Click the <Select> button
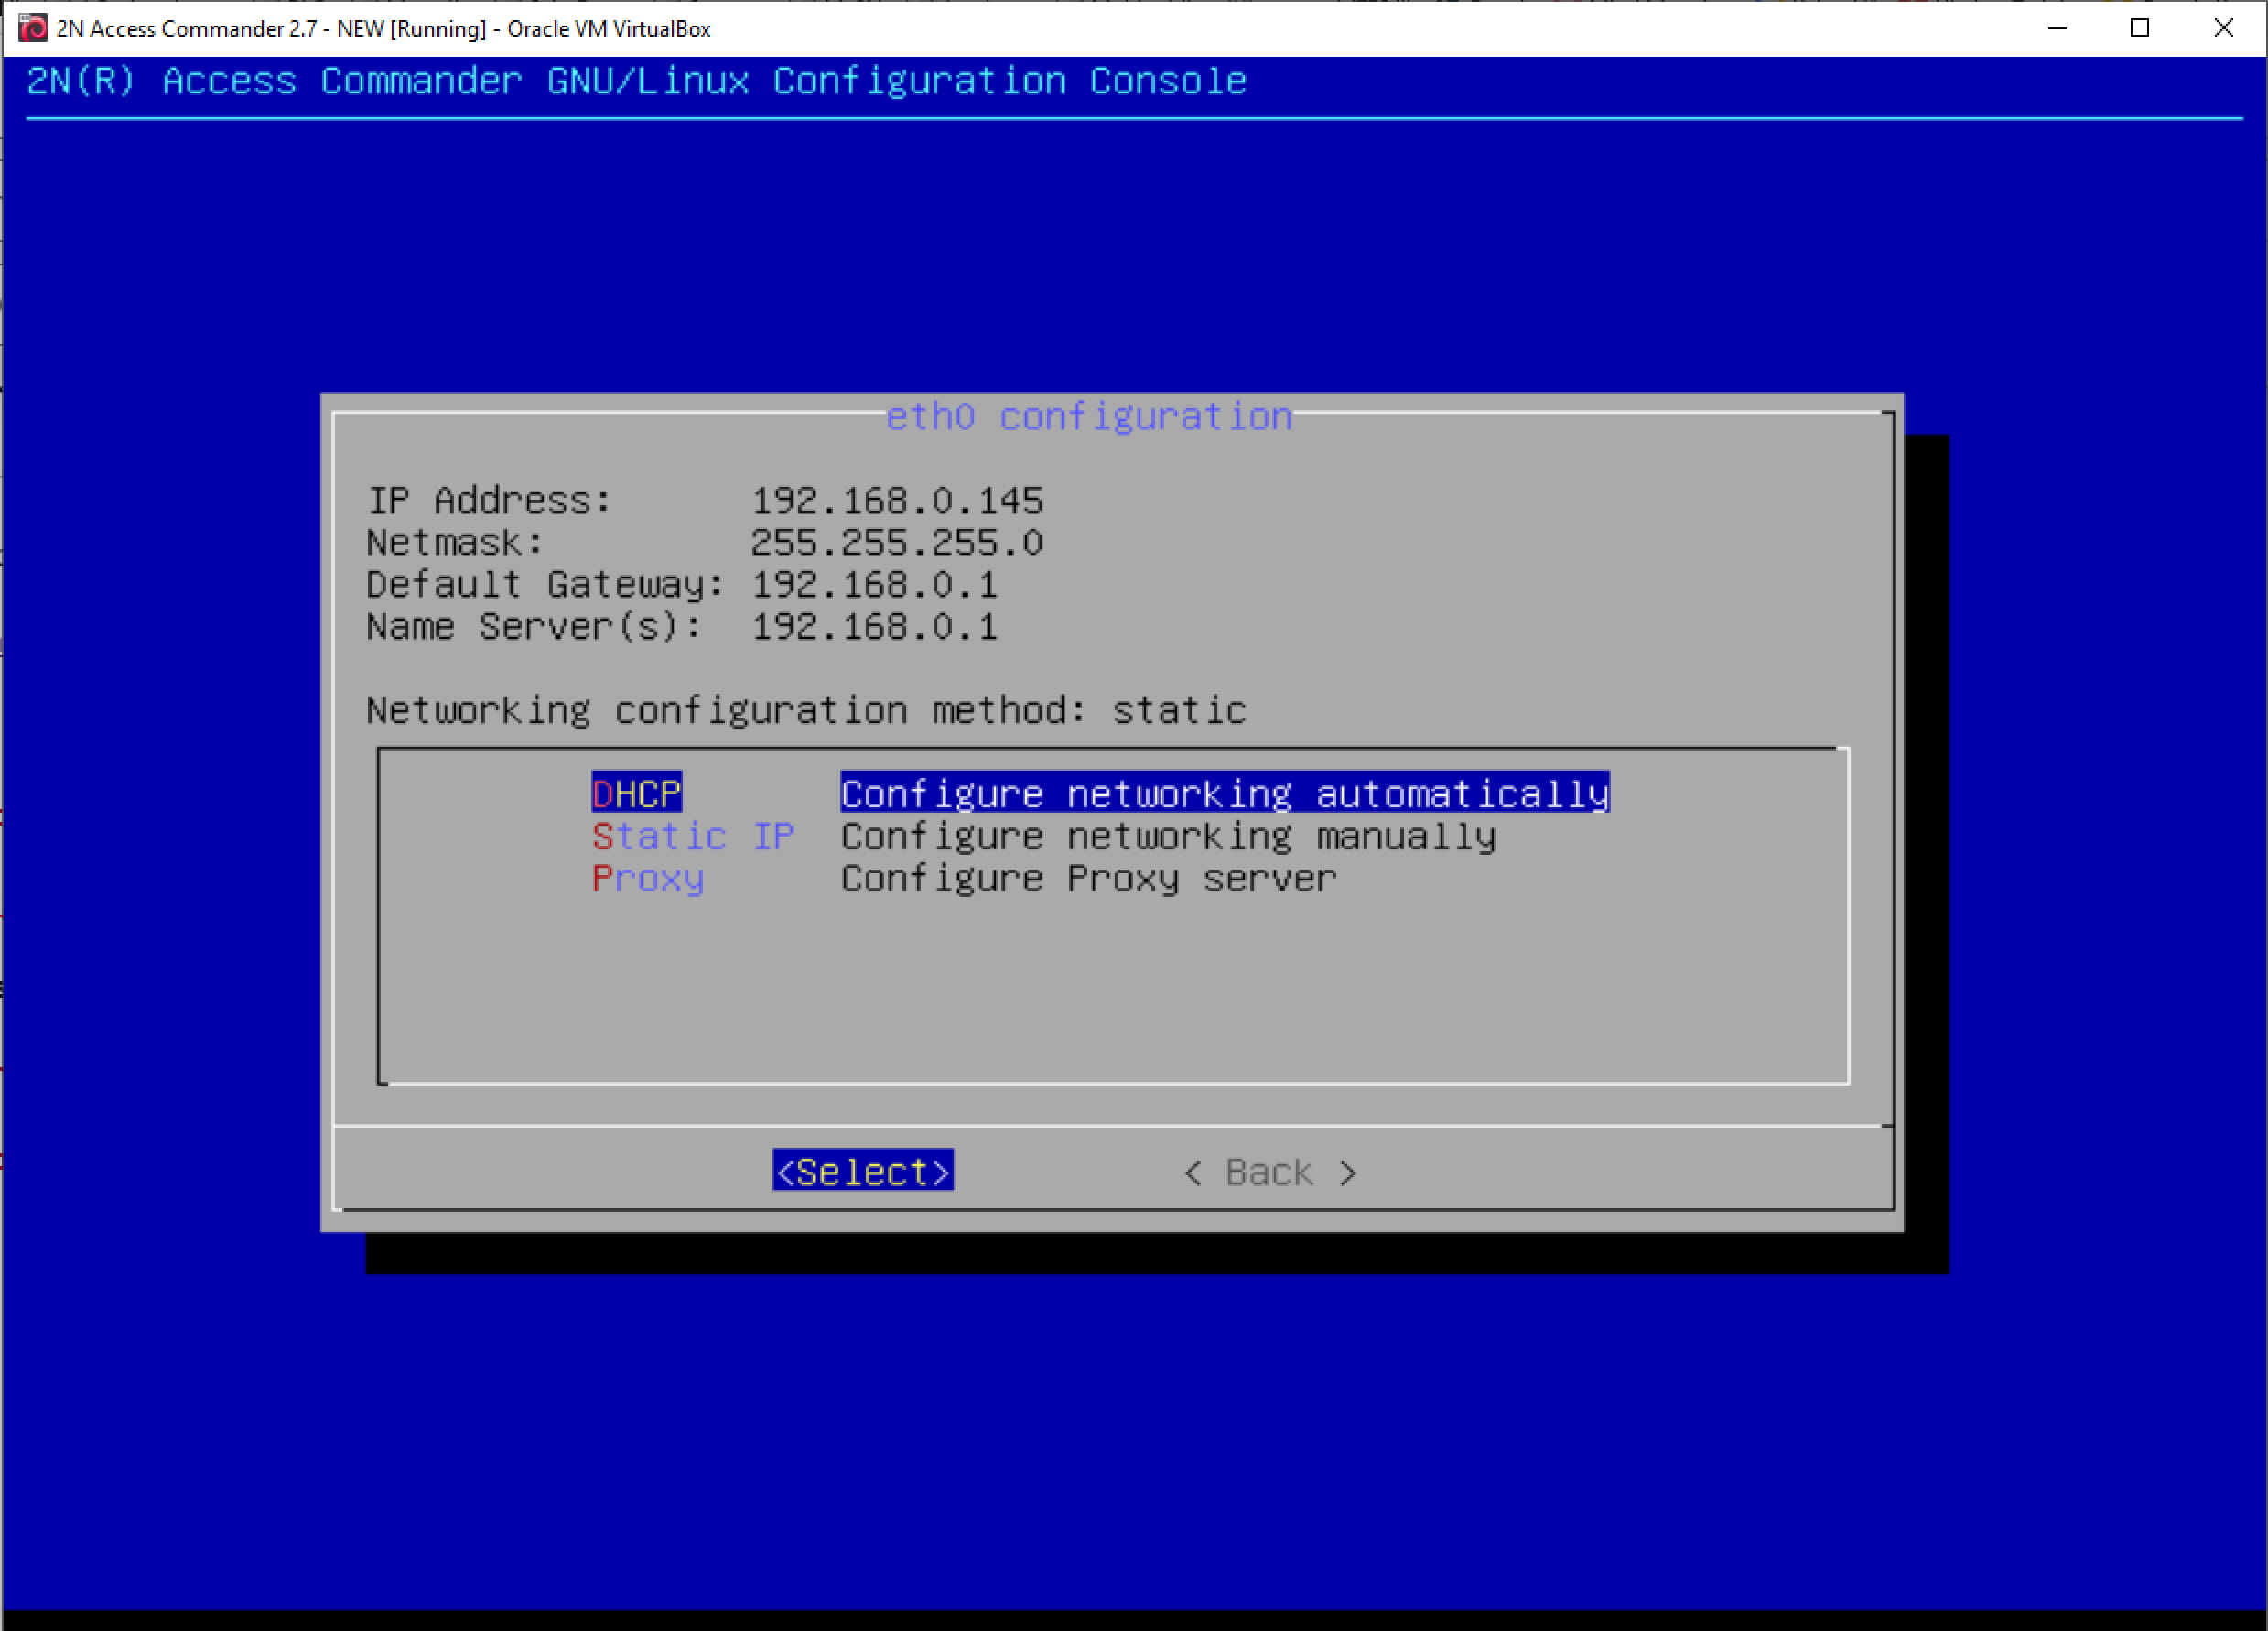This screenshot has width=2268, height=1631. [x=863, y=1171]
